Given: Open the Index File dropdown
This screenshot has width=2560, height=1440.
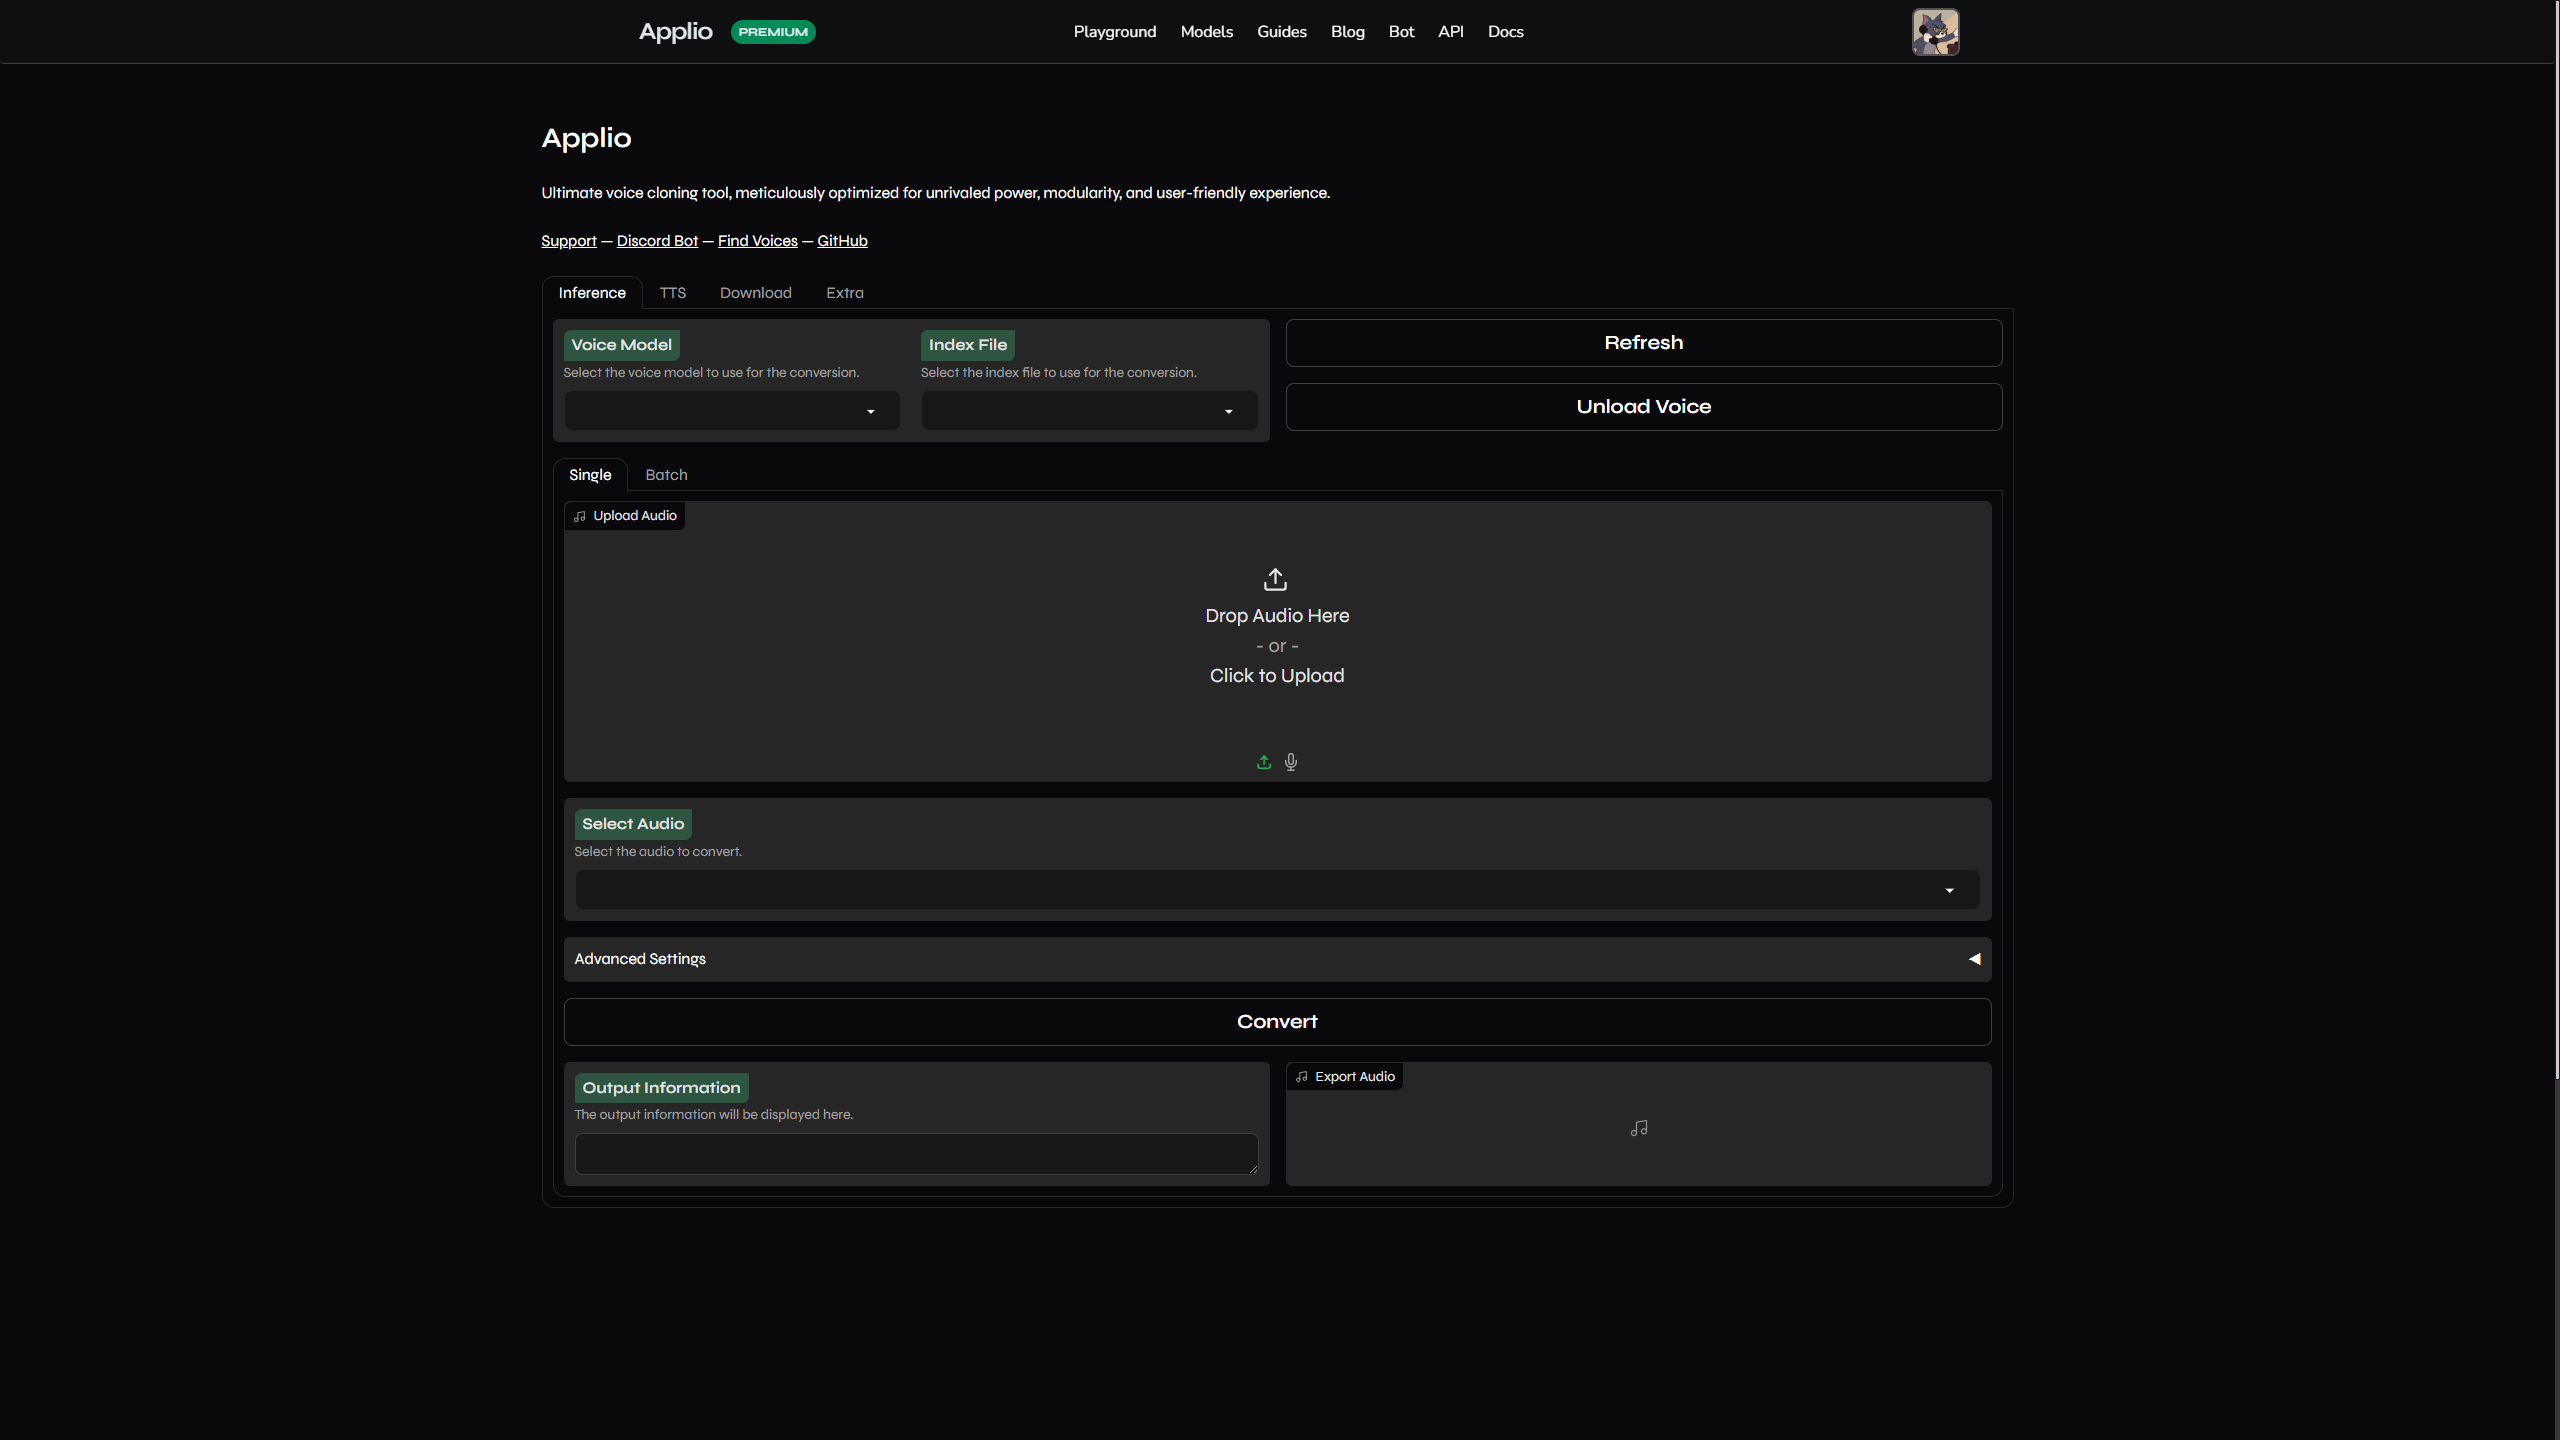Looking at the screenshot, I should pos(1089,411).
